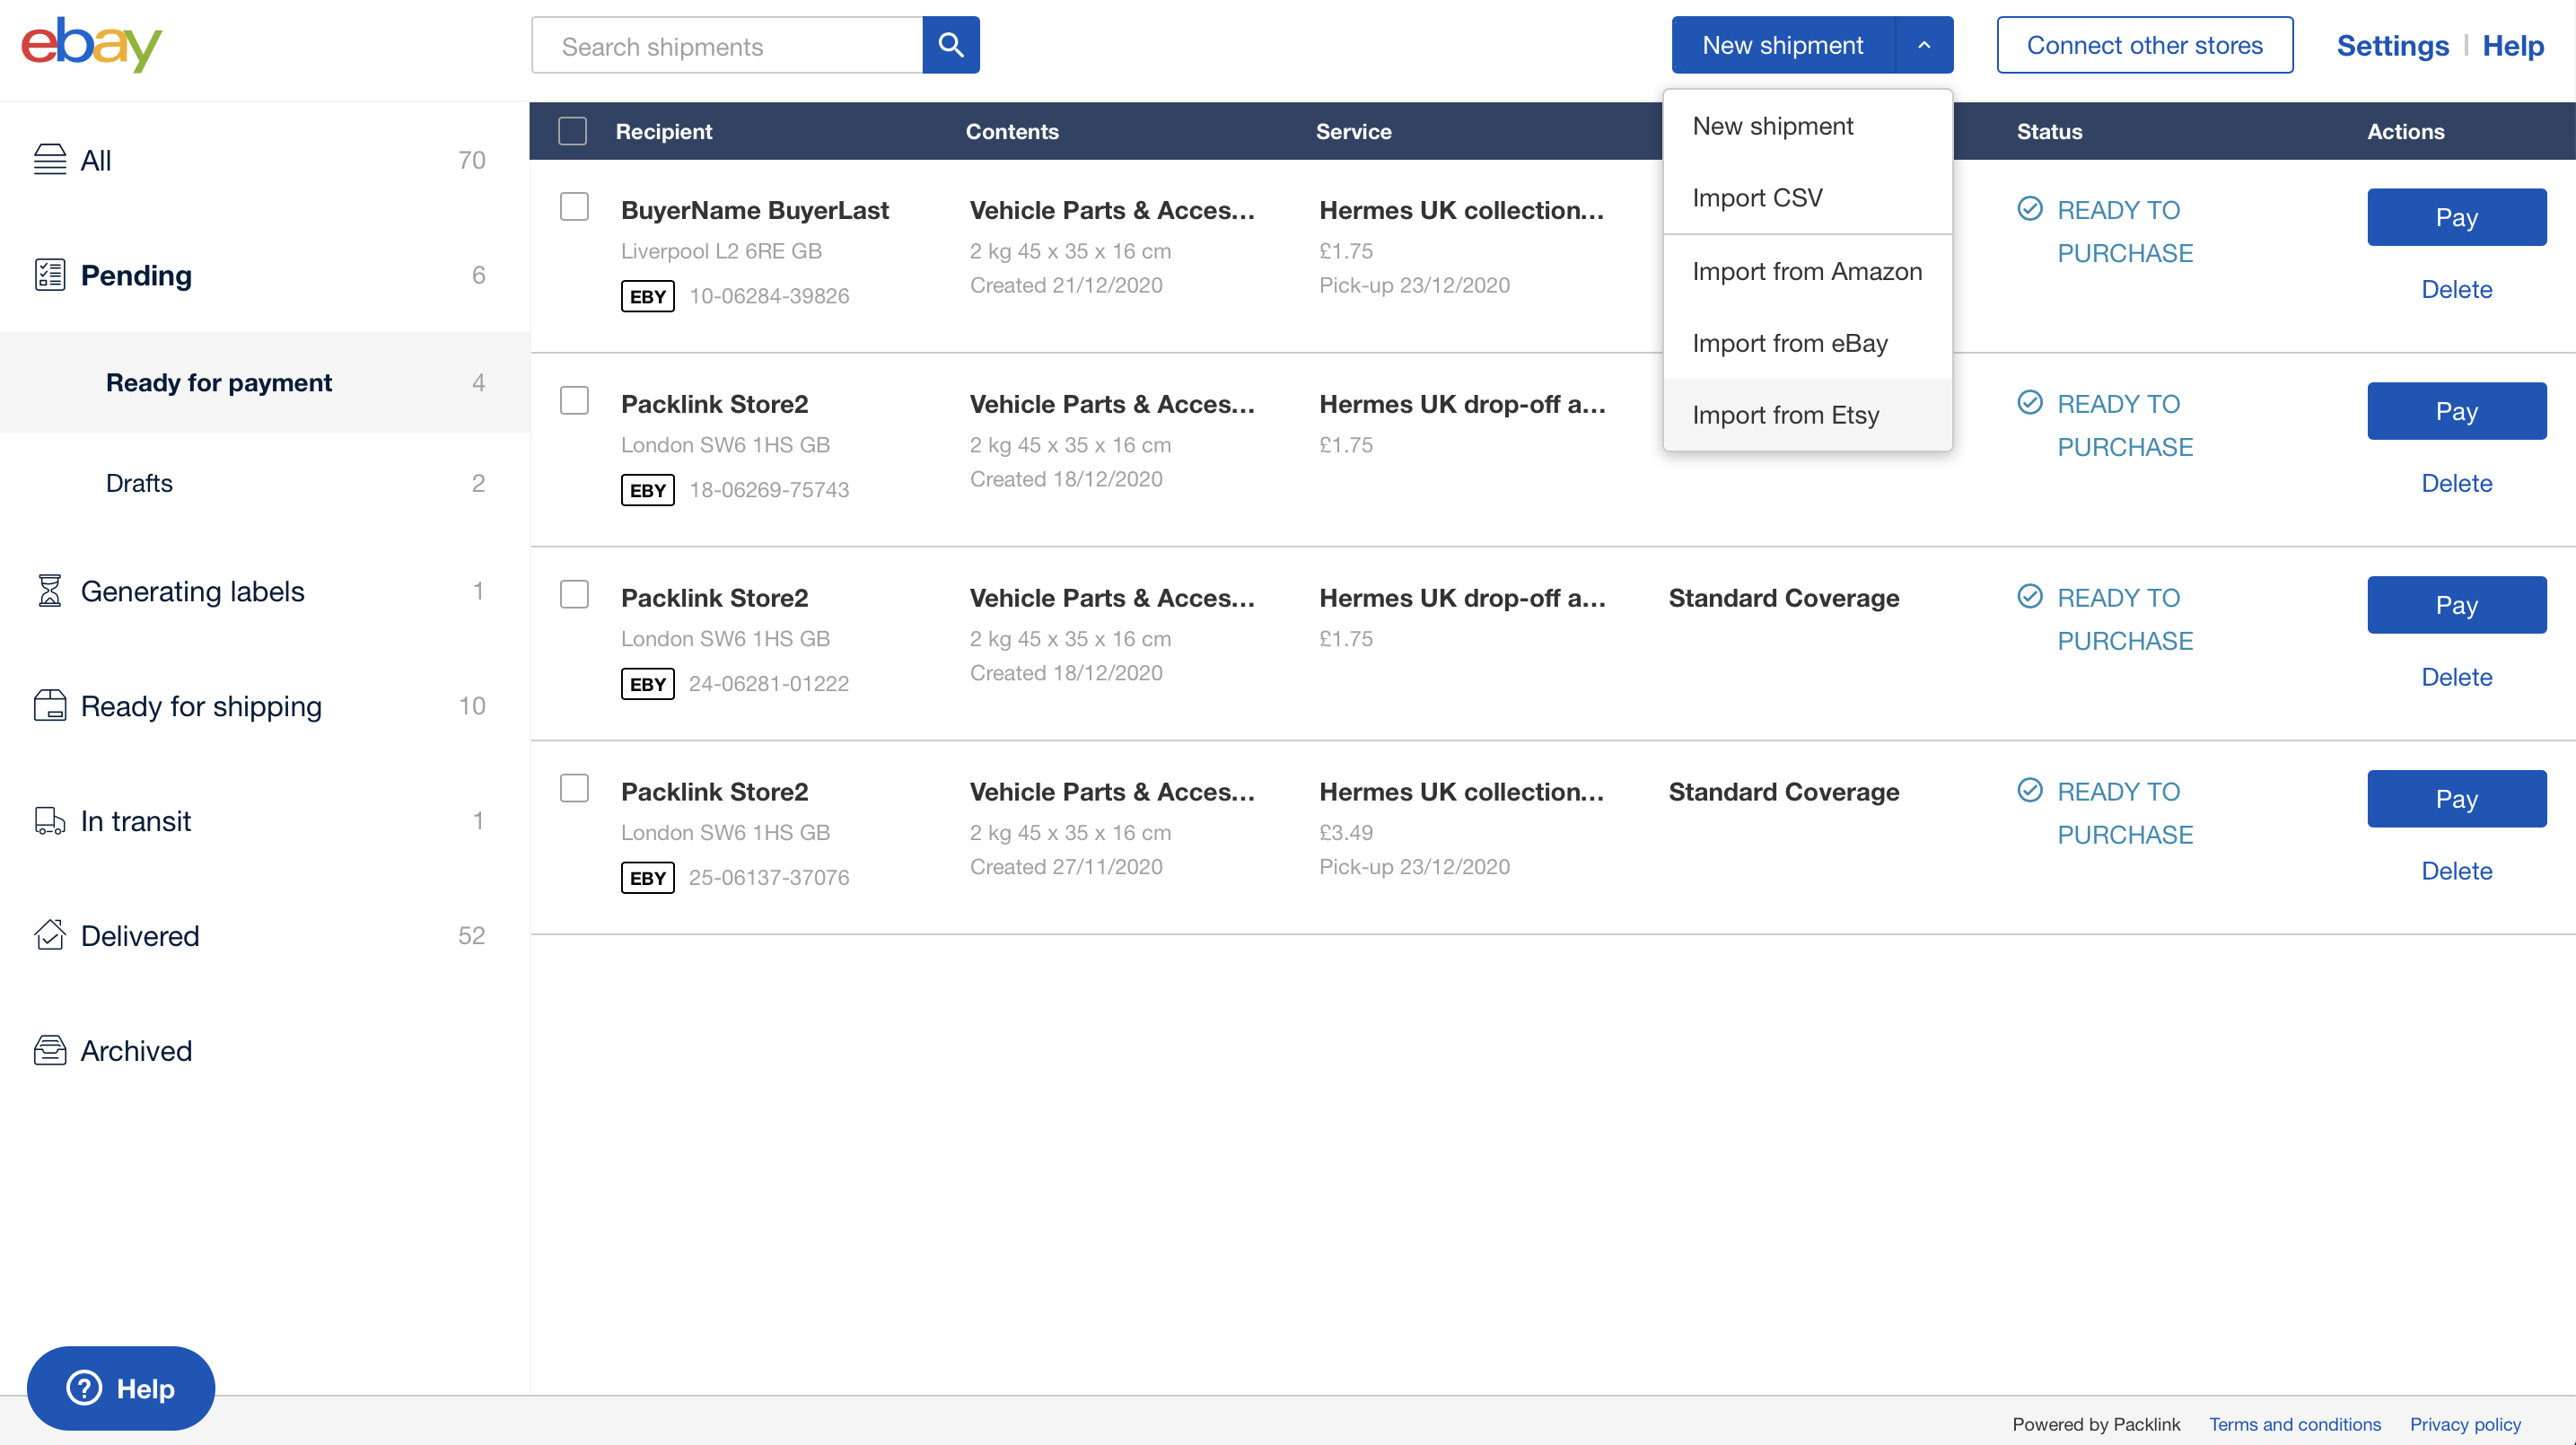Image resolution: width=2576 pixels, height=1445 pixels.
Task: Click Connect other stores button
Action: [x=2145, y=45]
